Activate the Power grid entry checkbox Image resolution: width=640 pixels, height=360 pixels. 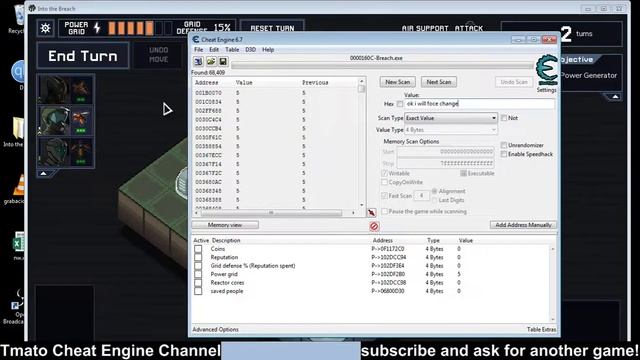198,274
